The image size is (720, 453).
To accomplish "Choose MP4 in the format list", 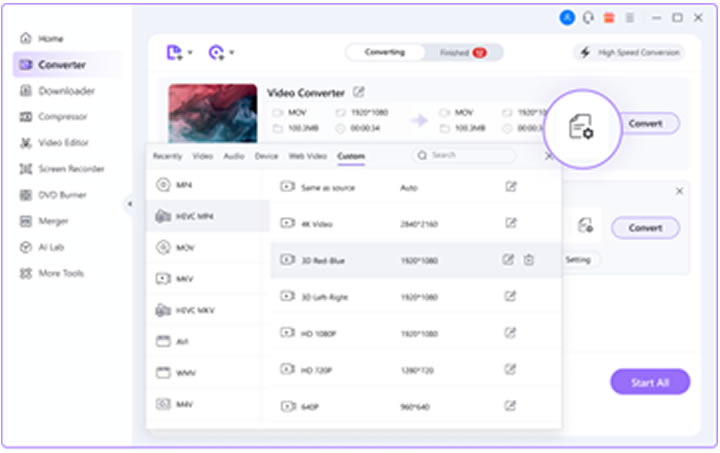I will point(208,185).
